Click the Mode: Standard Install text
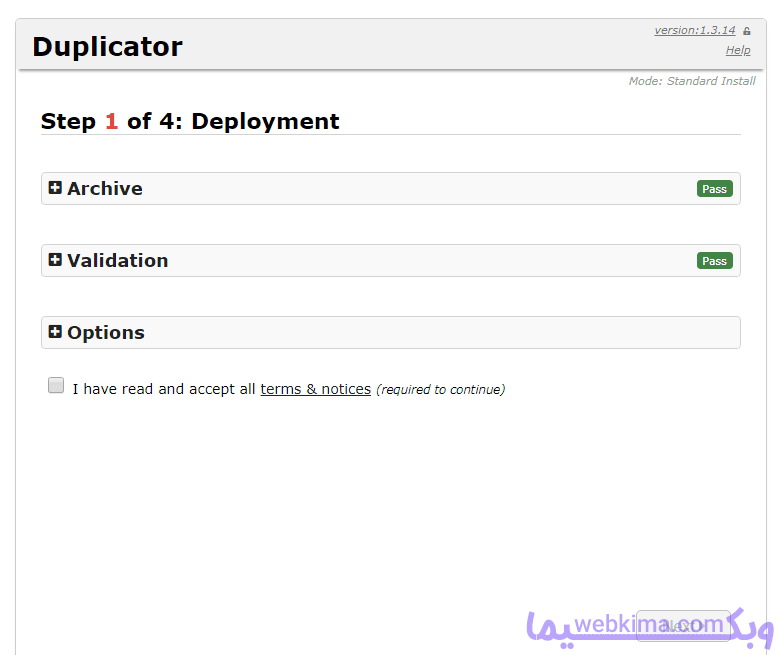The height and width of the screenshot is (655, 780). coord(692,81)
